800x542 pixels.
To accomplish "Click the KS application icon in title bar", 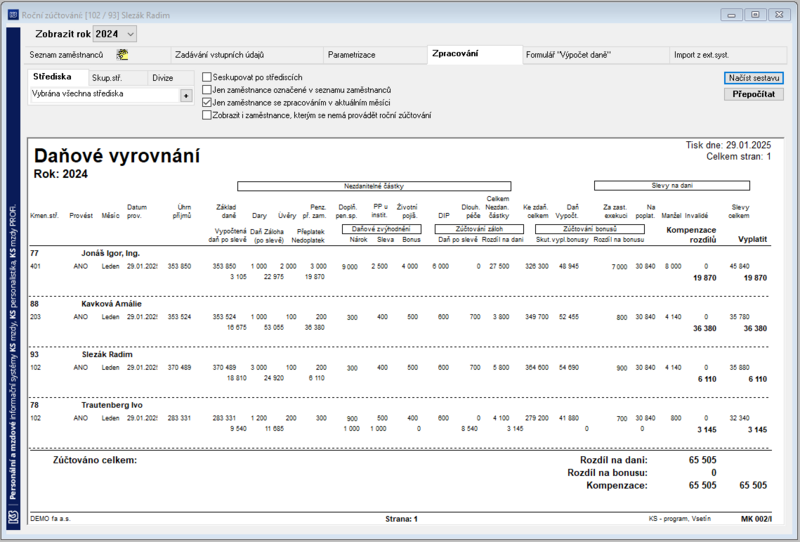I will 13,15.
